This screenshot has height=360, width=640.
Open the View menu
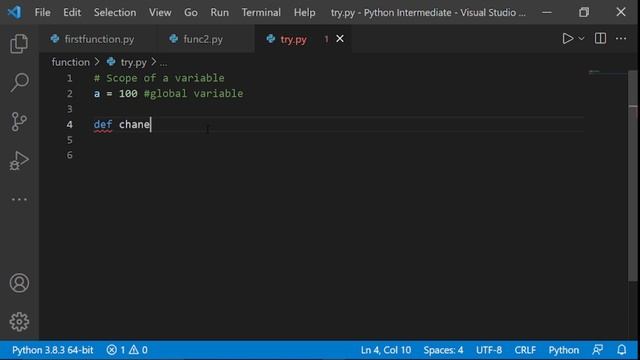tap(160, 13)
